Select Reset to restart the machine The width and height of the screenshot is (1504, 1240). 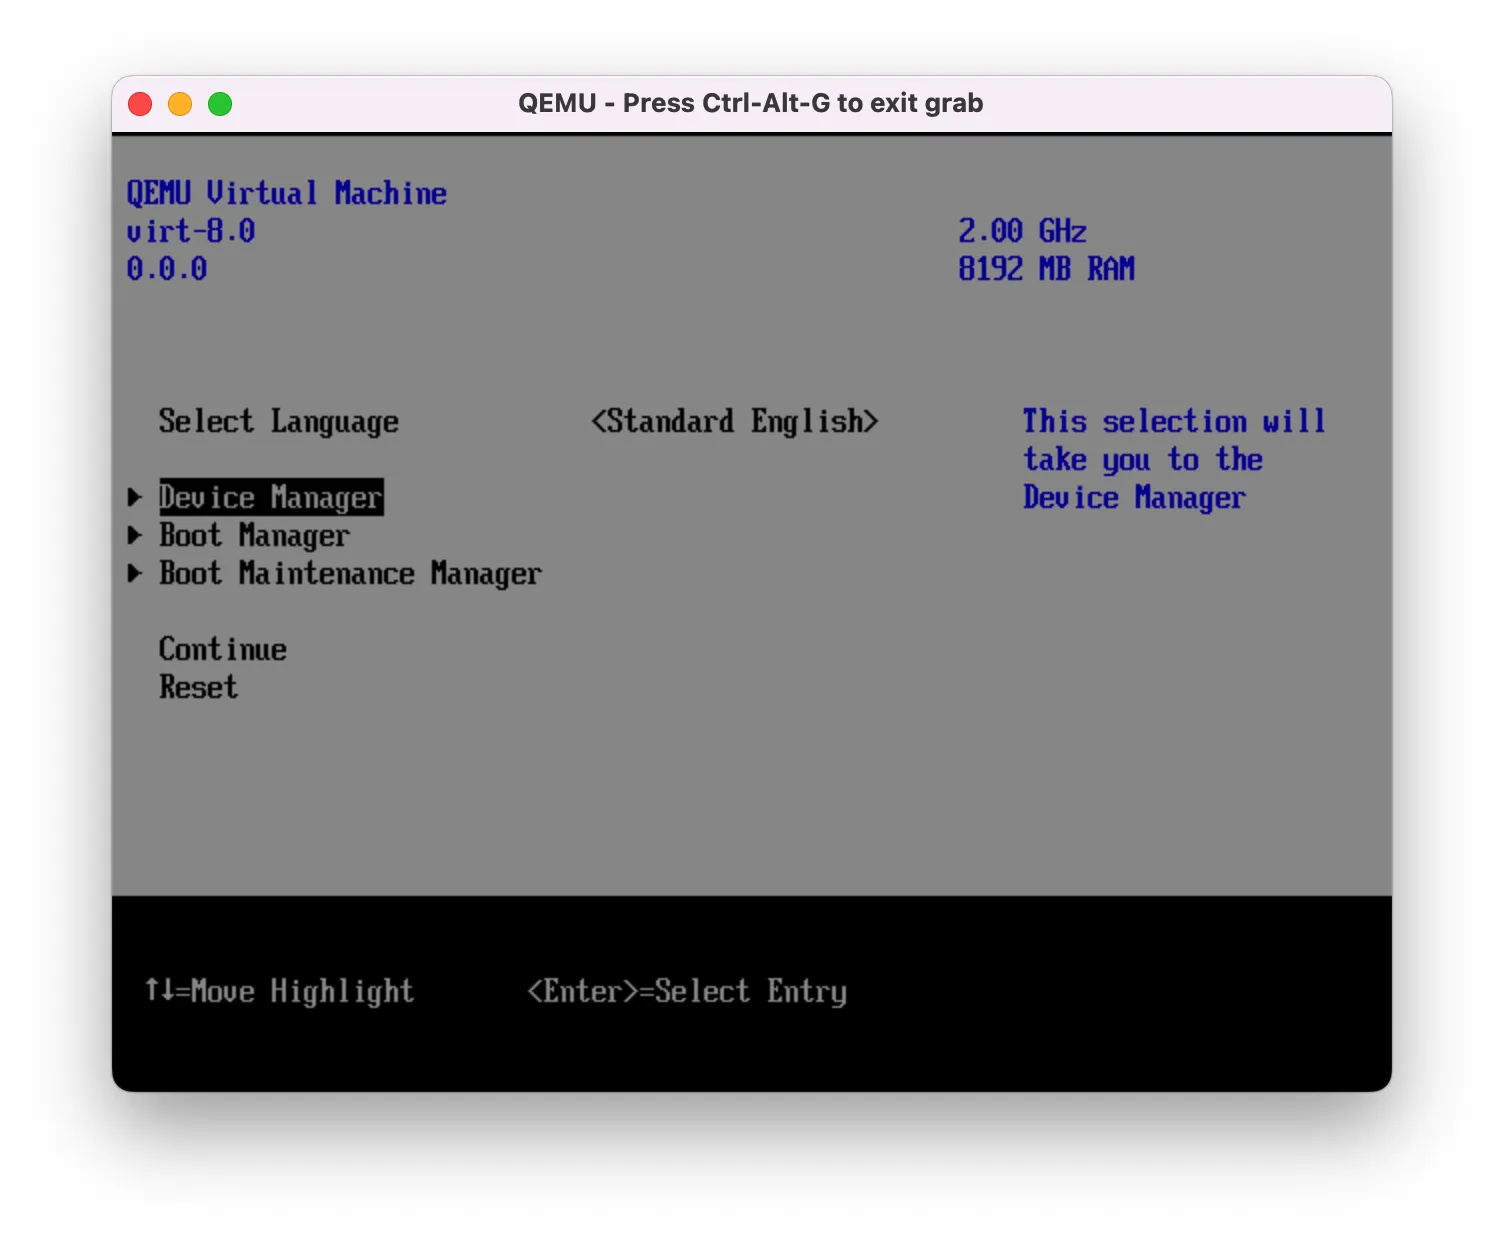tap(199, 687)
